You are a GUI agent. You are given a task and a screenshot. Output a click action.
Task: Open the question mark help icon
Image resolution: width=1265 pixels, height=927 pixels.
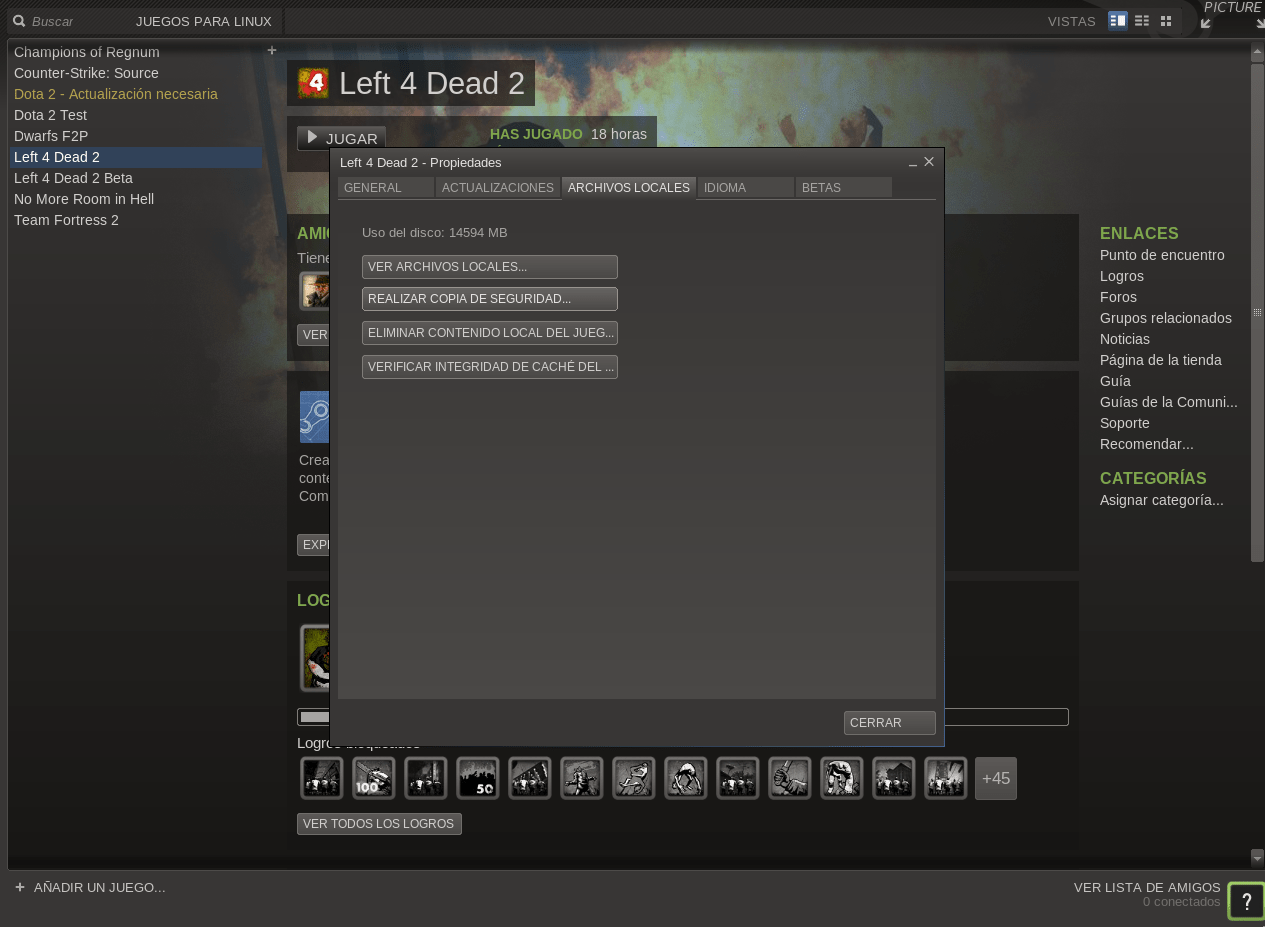(1247, 901)
